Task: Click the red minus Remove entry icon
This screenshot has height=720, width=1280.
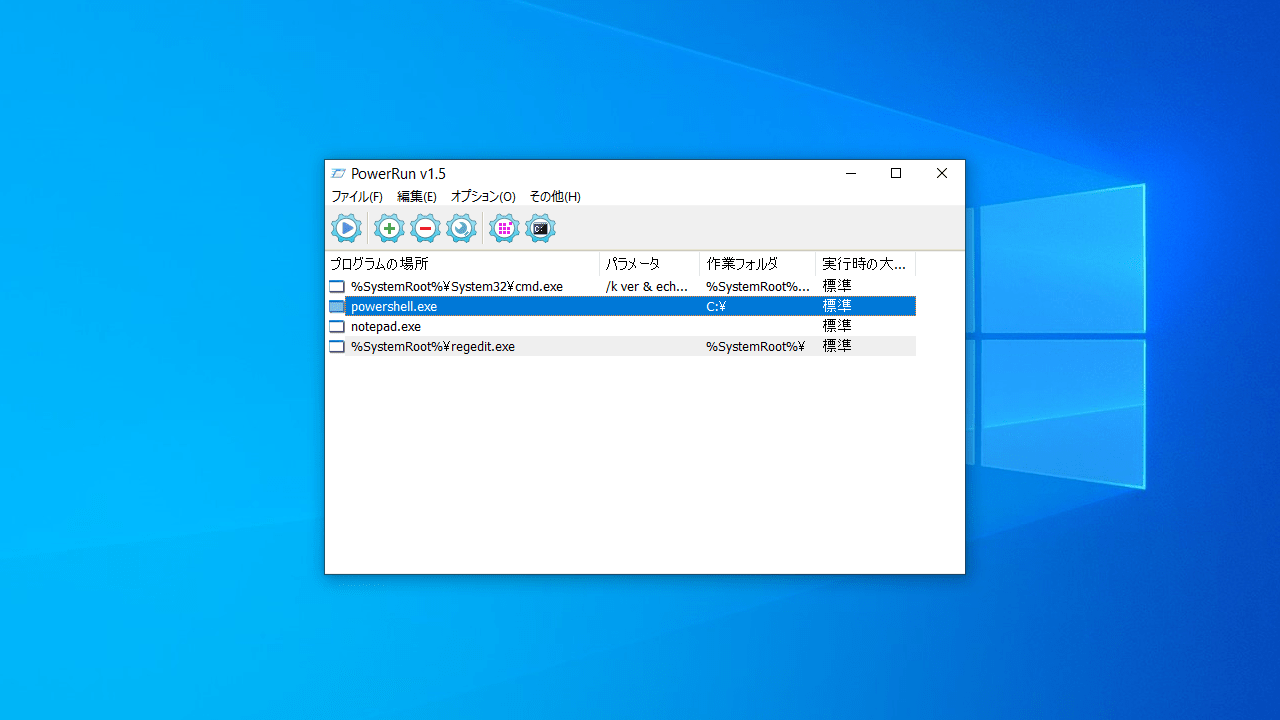Action: point(425,229)
